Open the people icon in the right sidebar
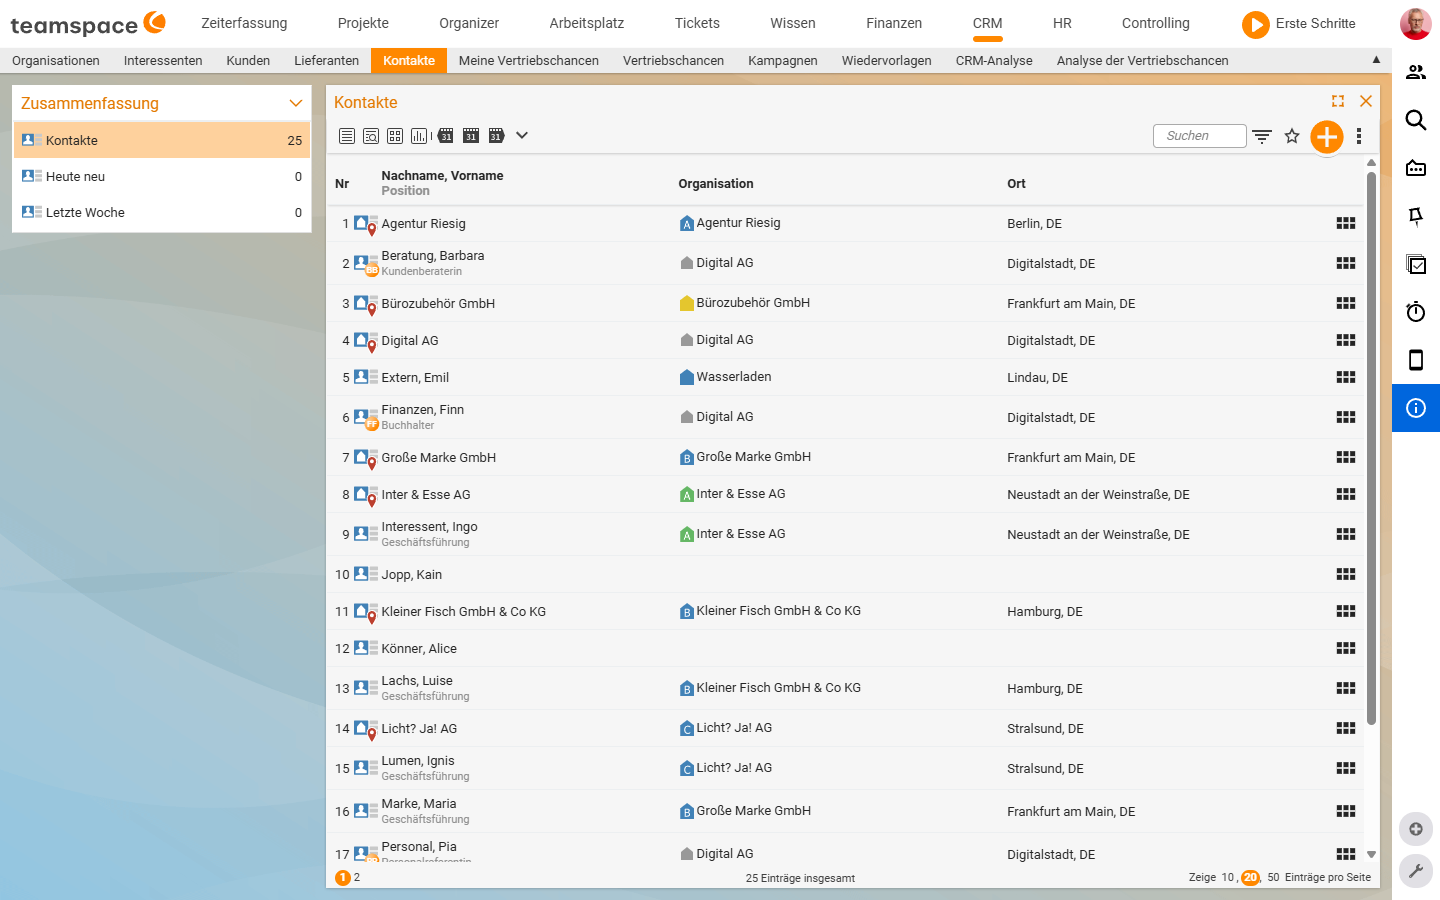Image resolution: width=1440 pixels, height=900 pixels. (x=1416, y=72)
